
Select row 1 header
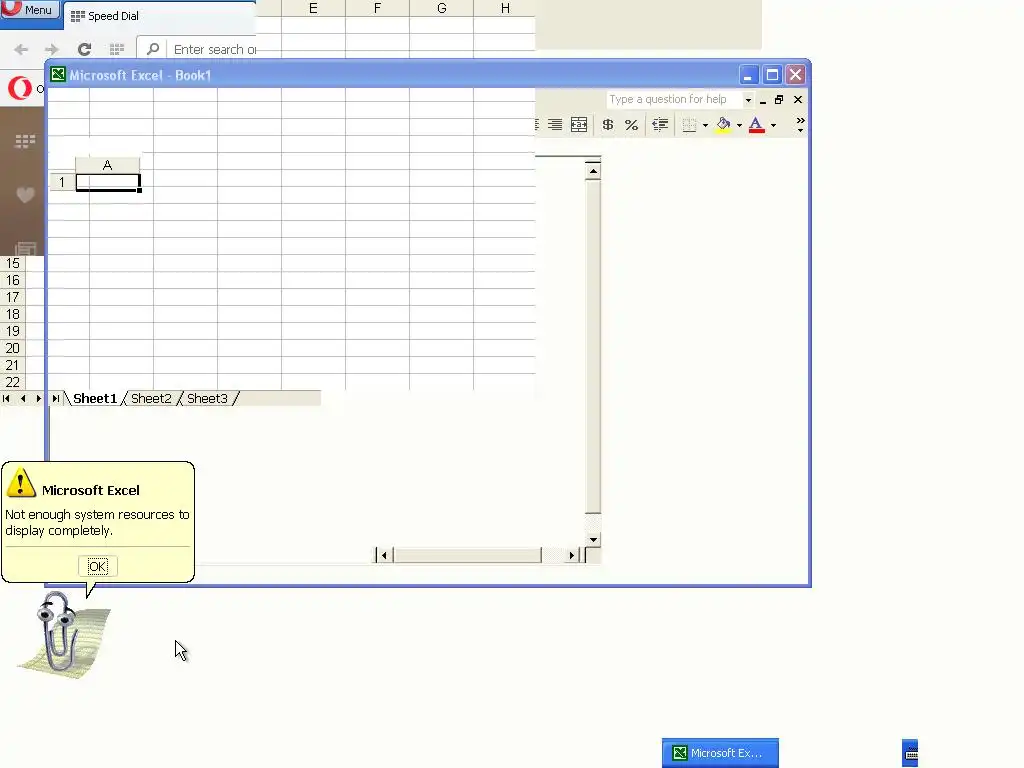(x=62, y=182)
